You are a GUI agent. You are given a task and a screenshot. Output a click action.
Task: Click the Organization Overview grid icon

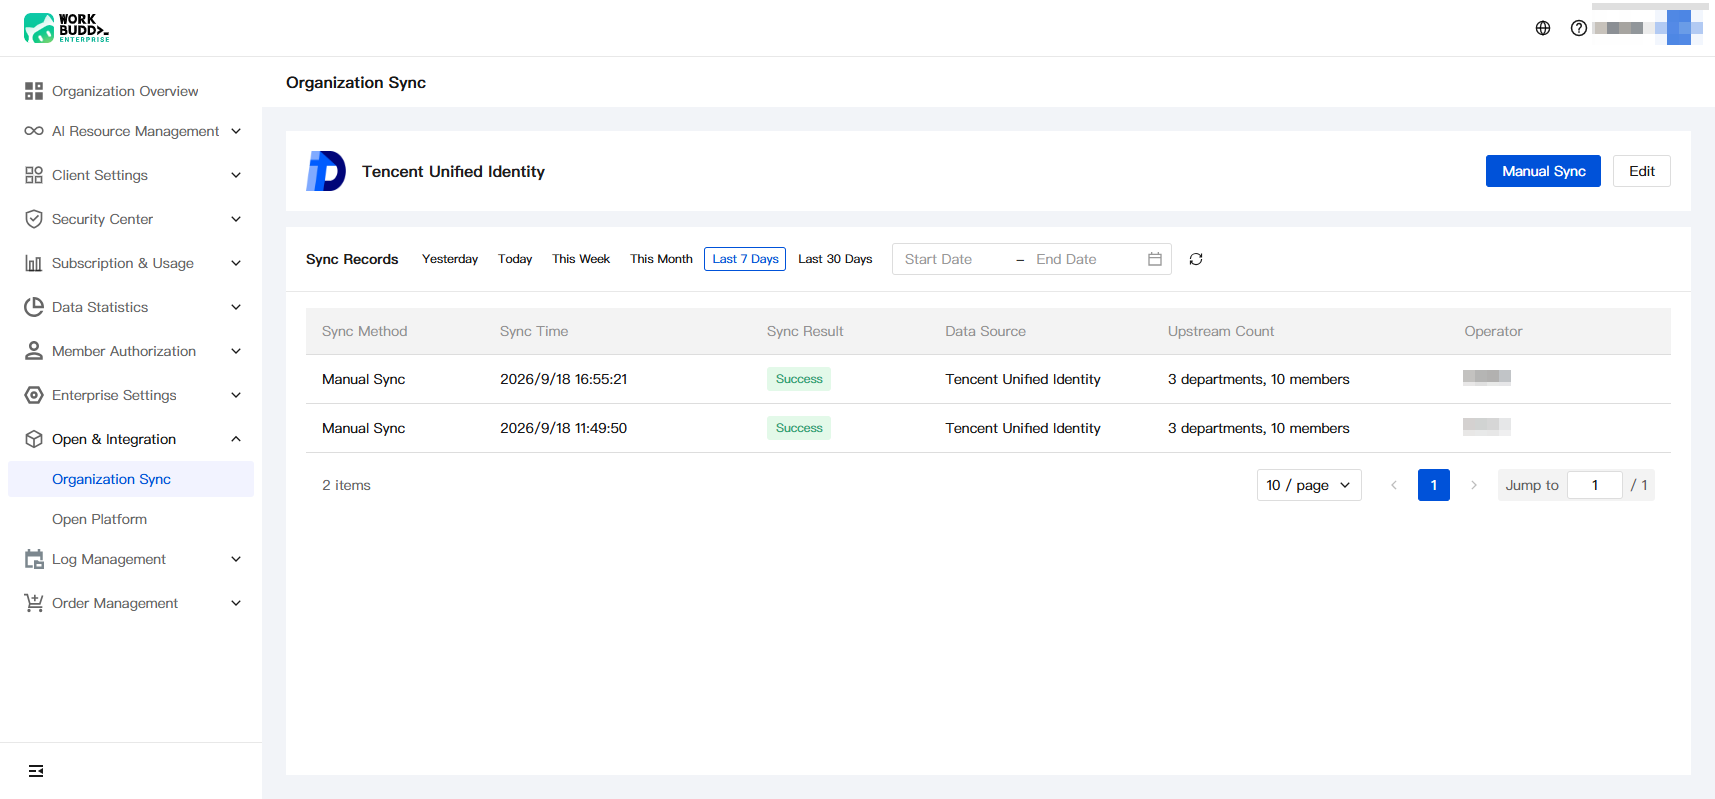34,91
